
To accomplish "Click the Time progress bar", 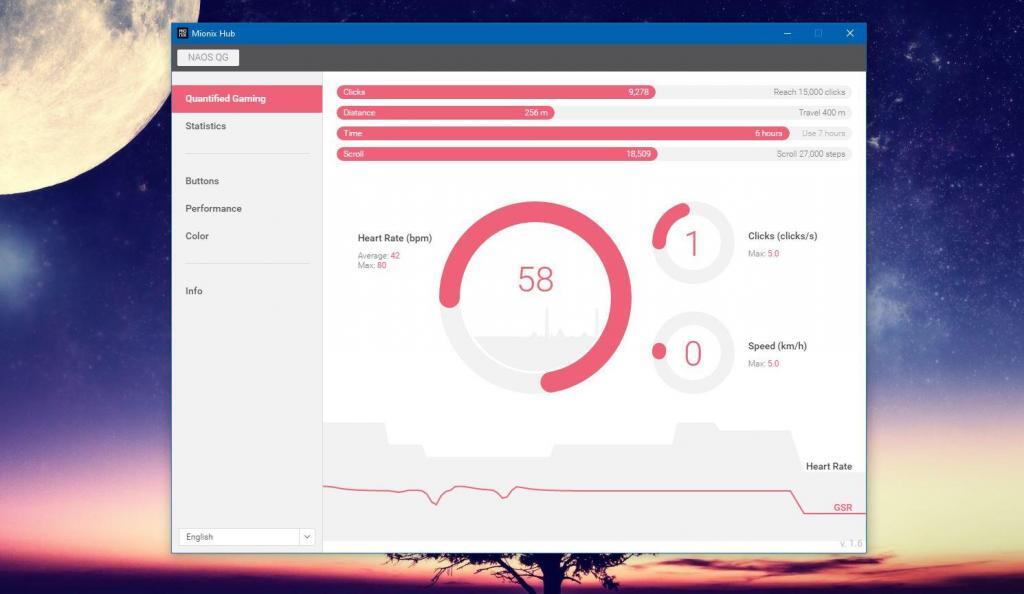I will click(x=562, y=133).
